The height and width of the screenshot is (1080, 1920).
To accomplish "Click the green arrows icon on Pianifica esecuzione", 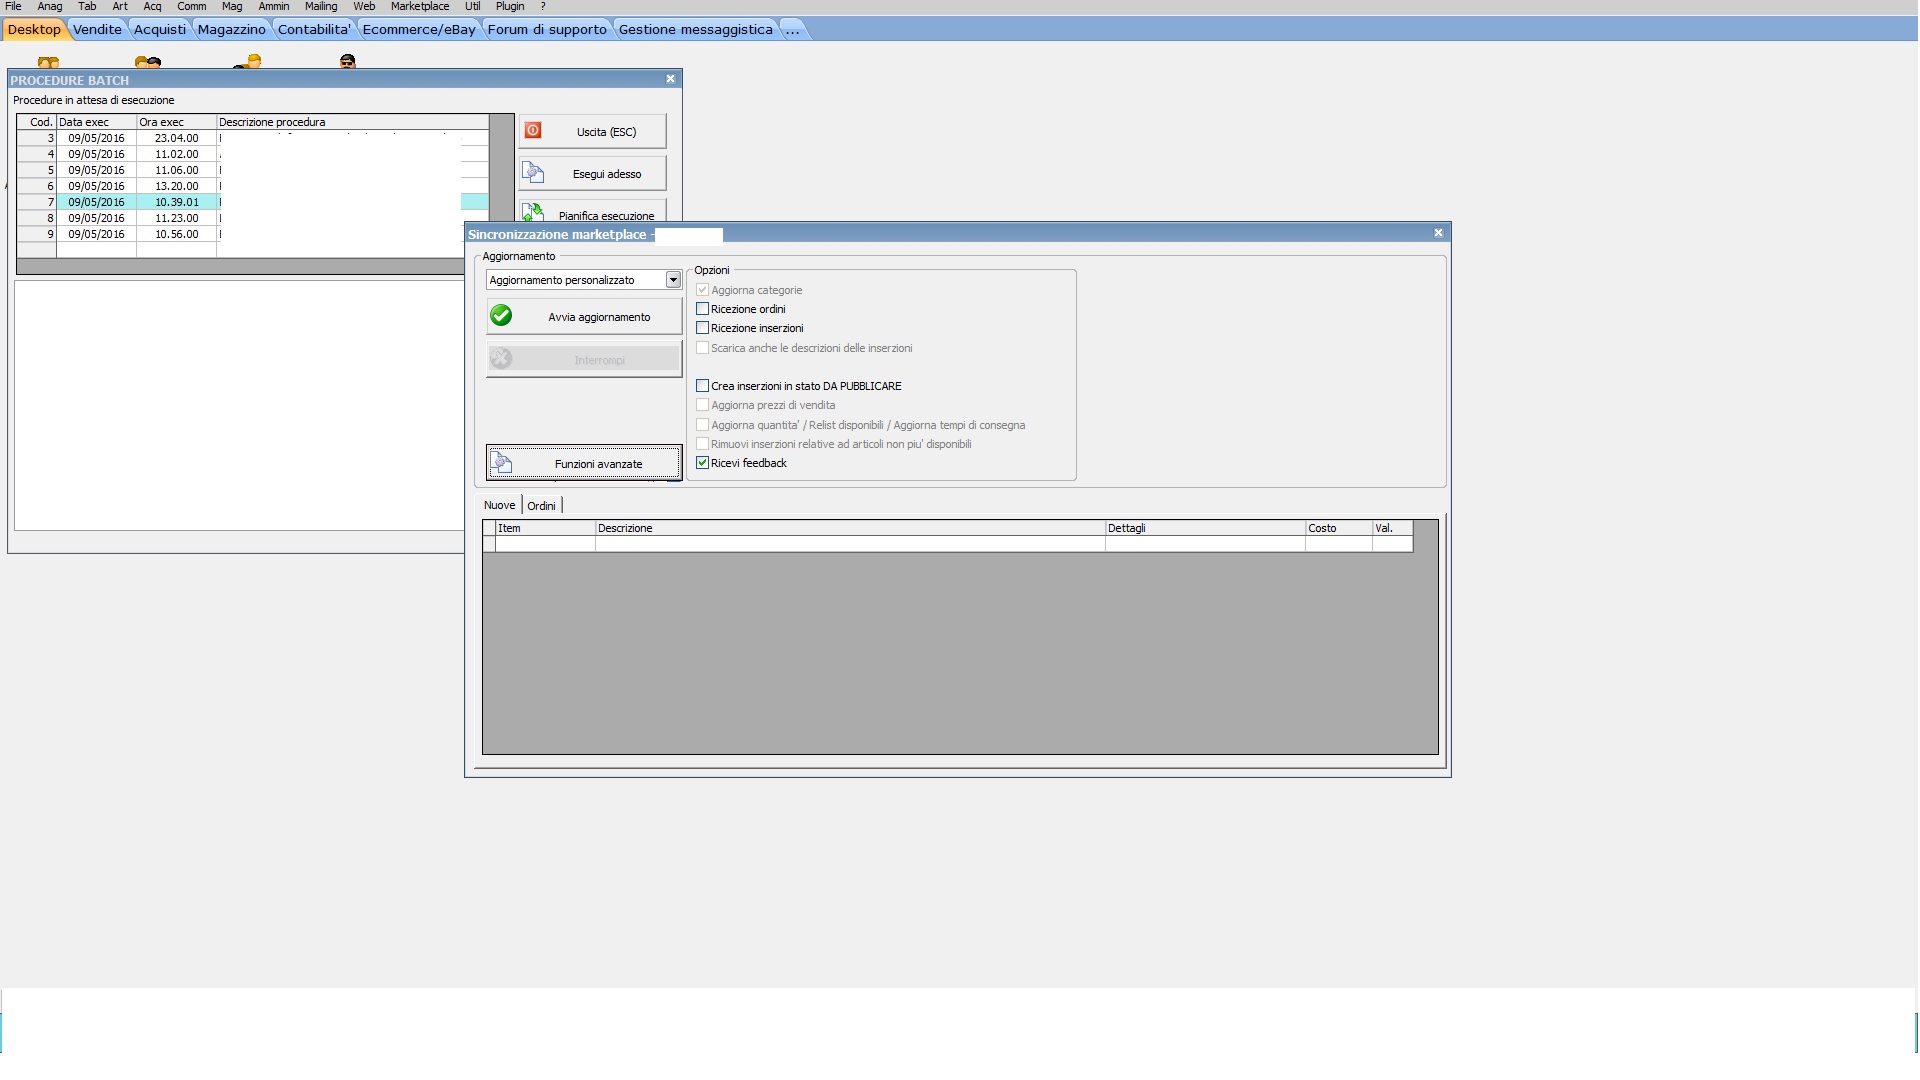I will click(x=534, y=212).
